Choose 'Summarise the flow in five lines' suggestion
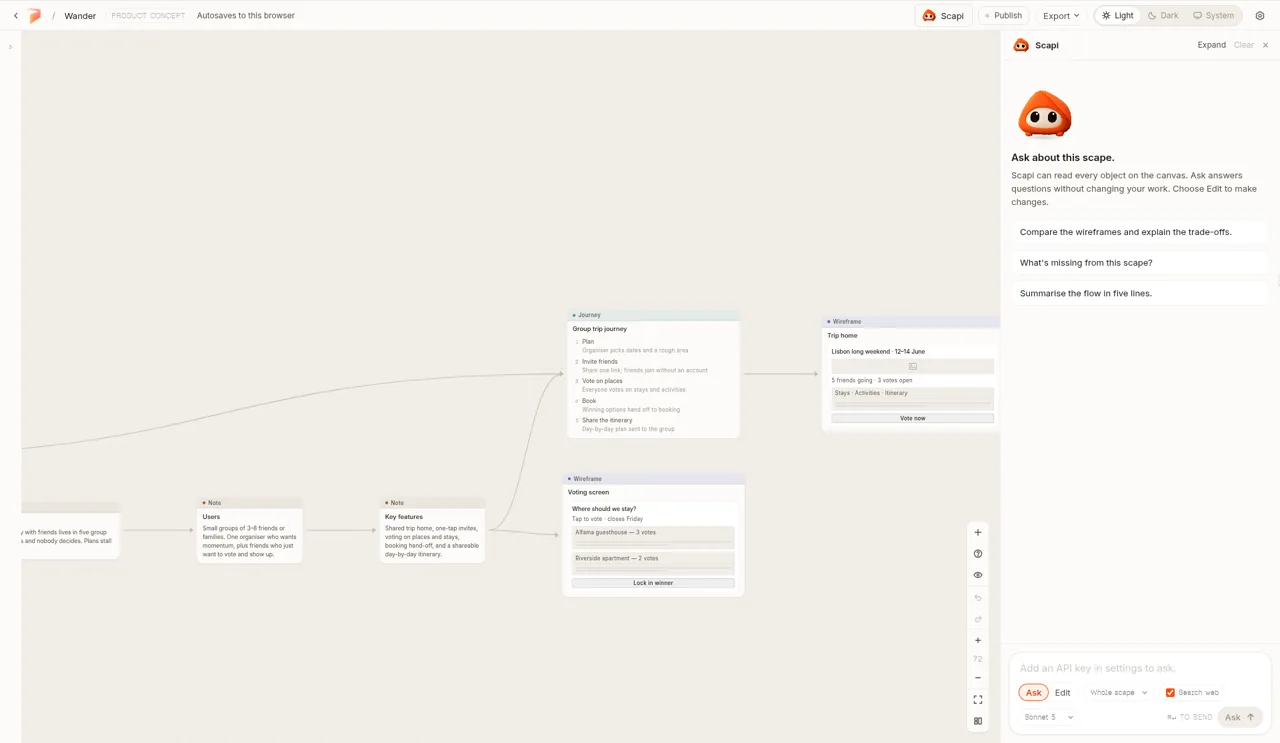 point(1139,294)
